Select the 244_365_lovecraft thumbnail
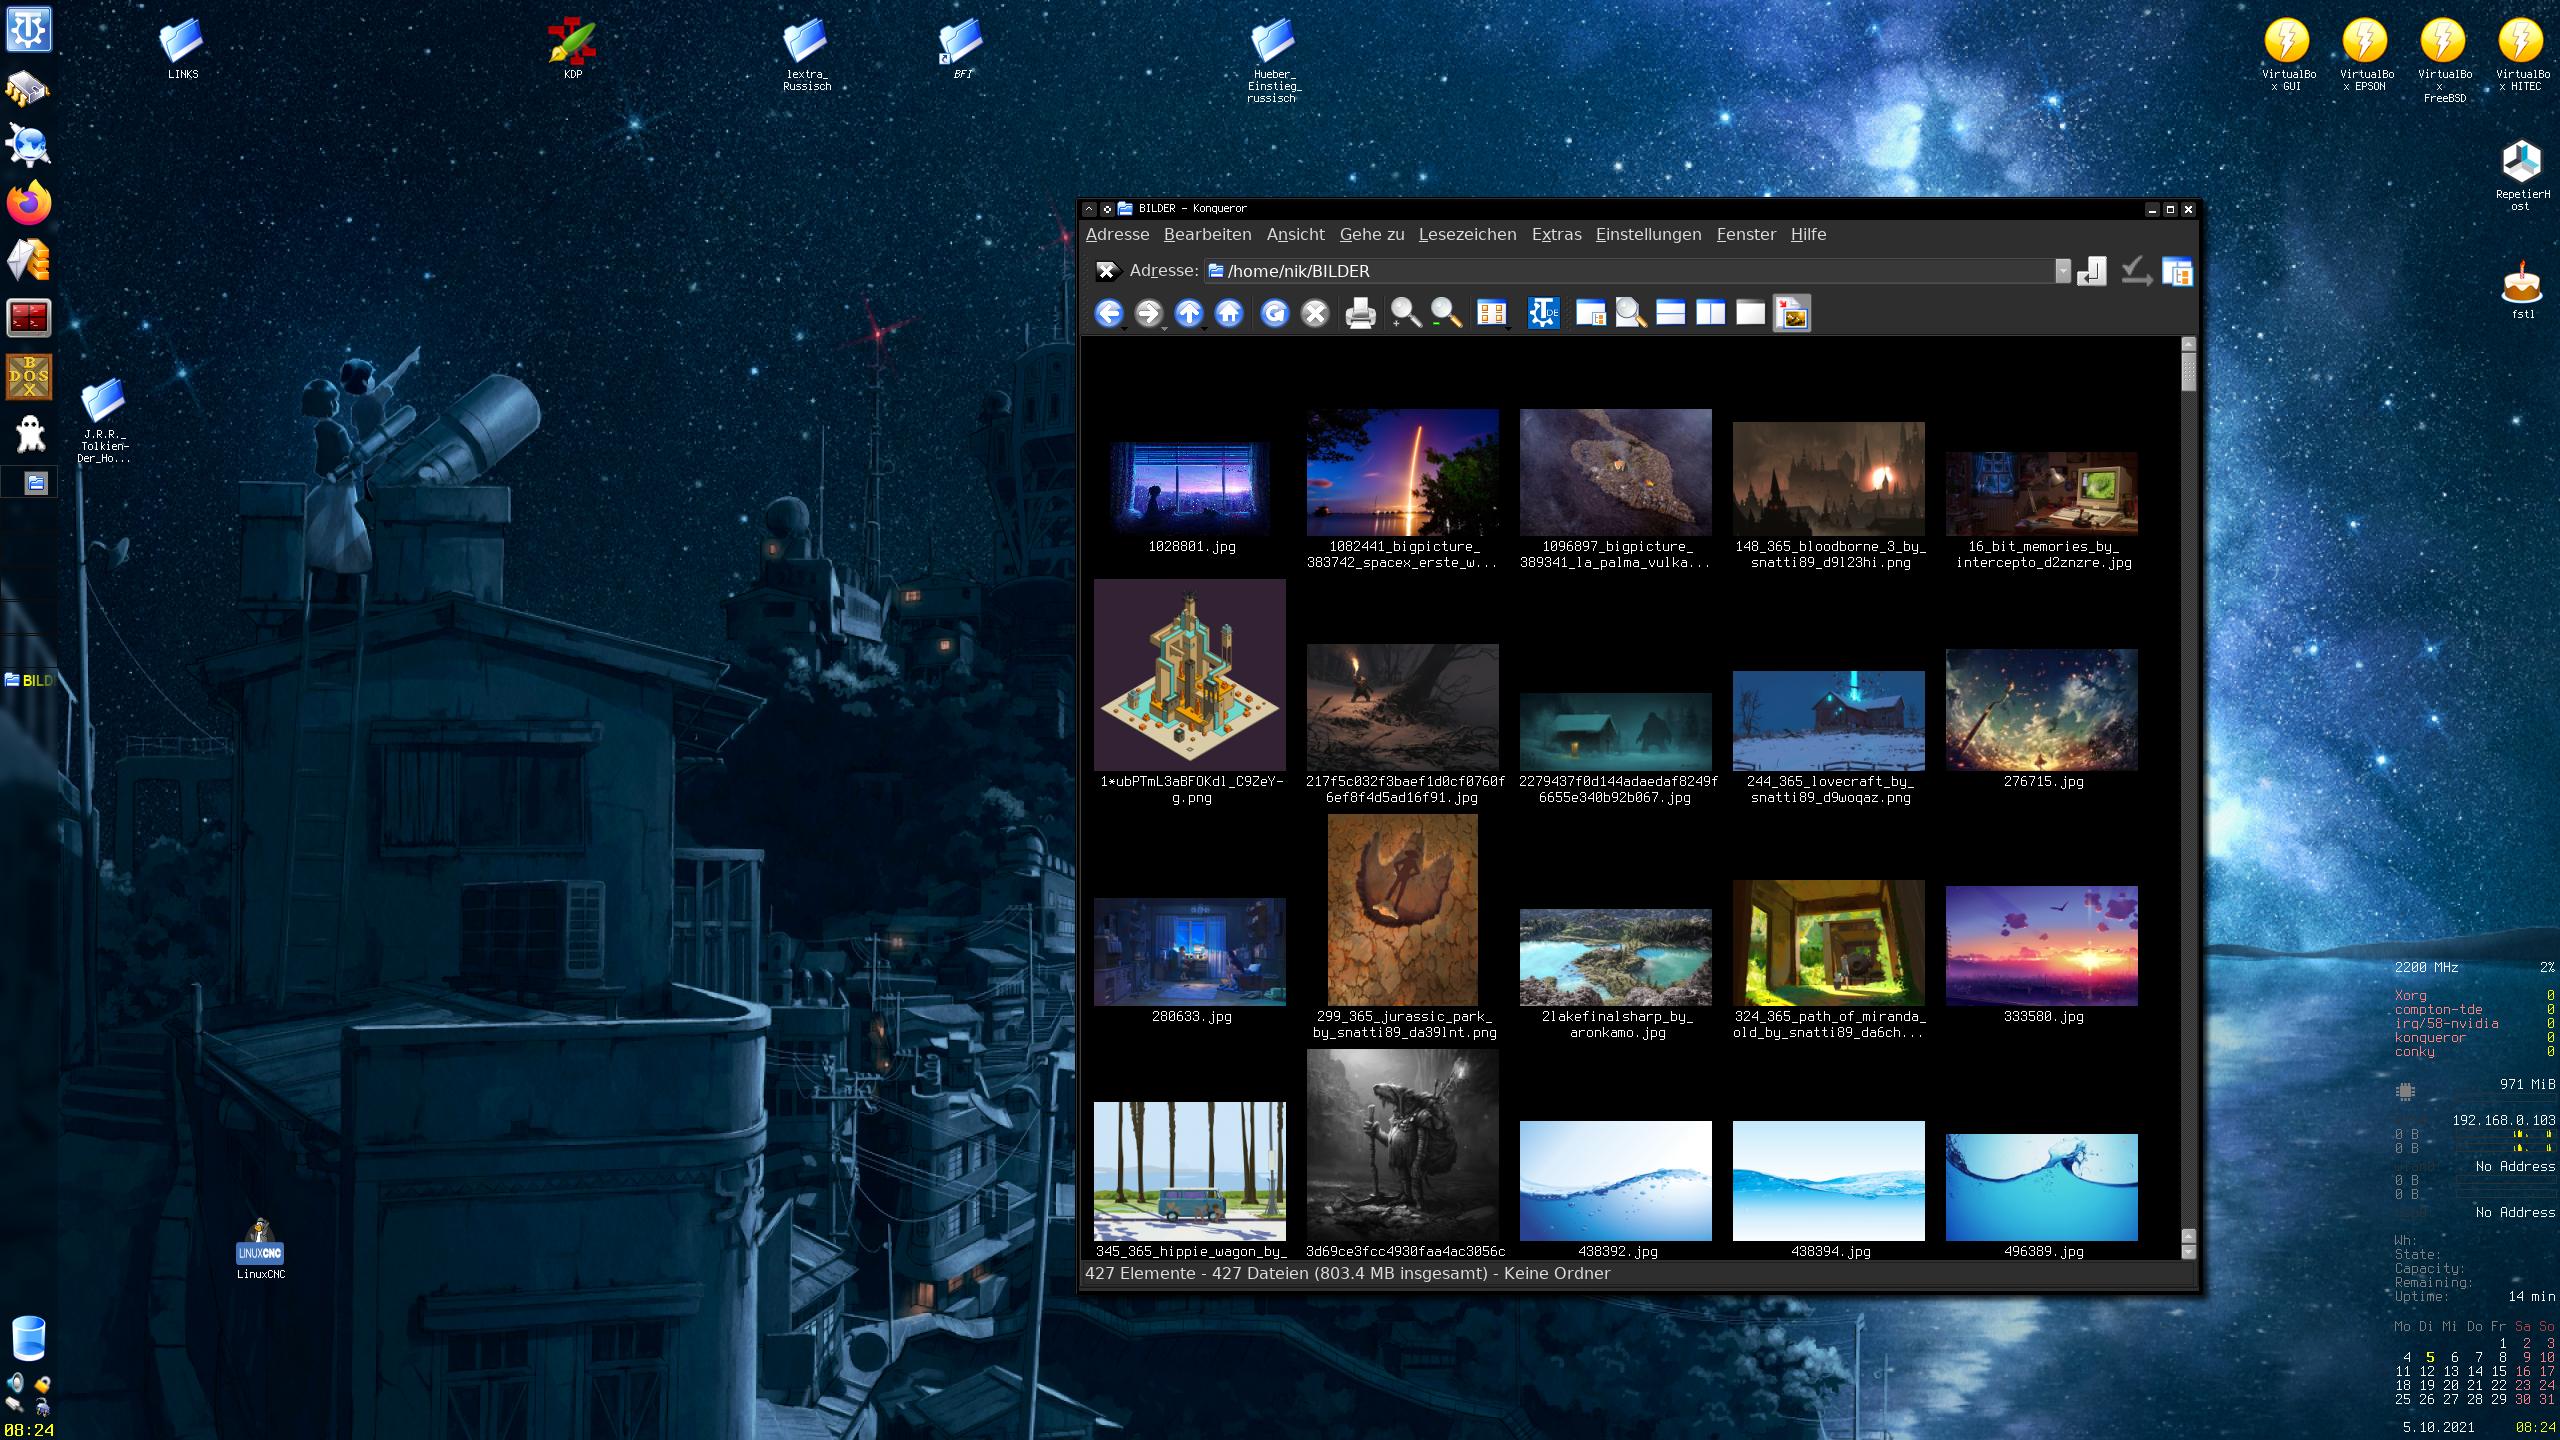 pyautogui.click(x=1828, y=721)
